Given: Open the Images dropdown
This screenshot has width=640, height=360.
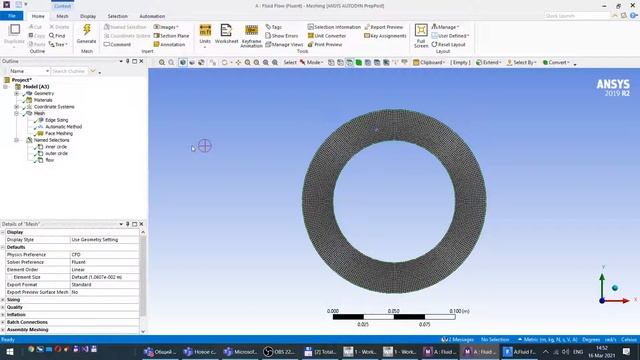Looking at the screenshot, I should point(166,27).
